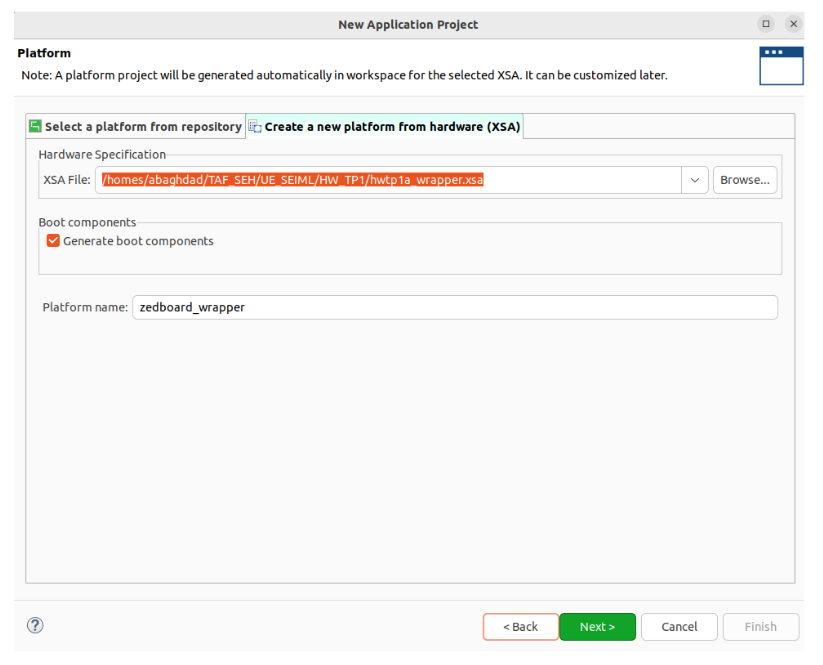Open Create a new platform from hardware (XSA) tab
Viewport: 823px width, 665px height.
point(385,126)
